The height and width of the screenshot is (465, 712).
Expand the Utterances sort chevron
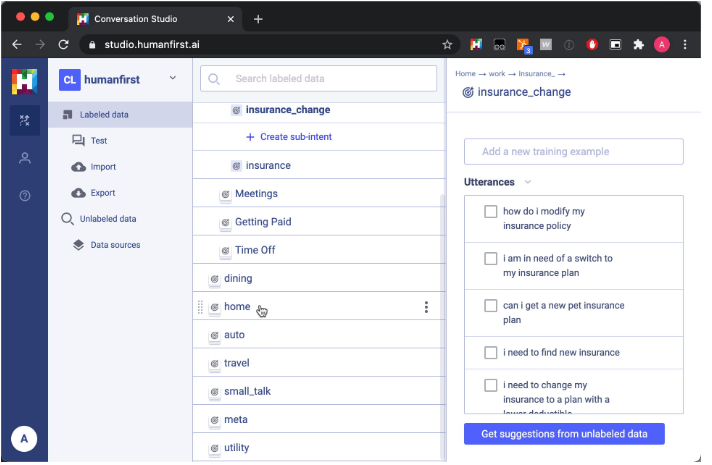(x=528, y=182)
